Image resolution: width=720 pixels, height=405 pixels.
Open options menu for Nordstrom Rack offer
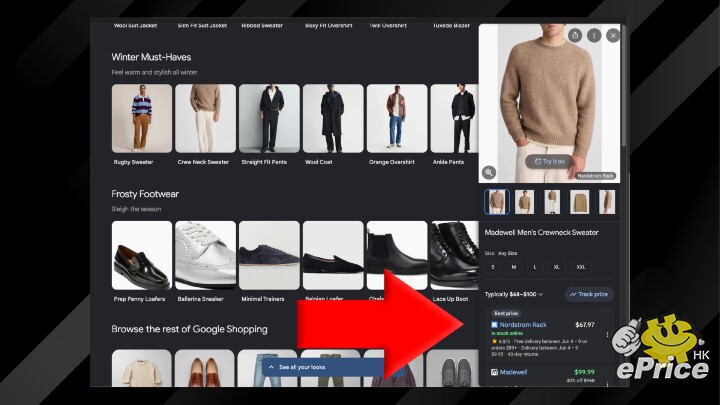coord(608,335)
